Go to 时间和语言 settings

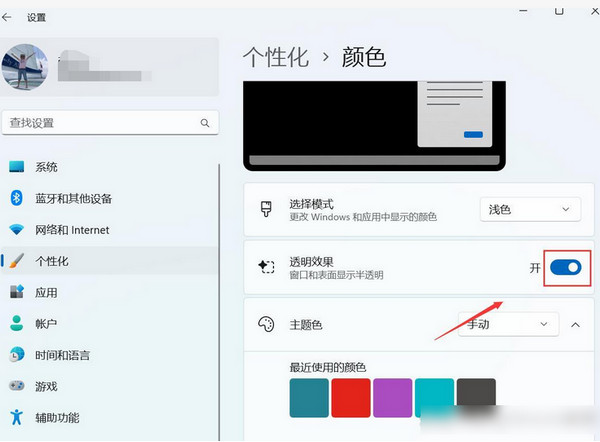110,355
